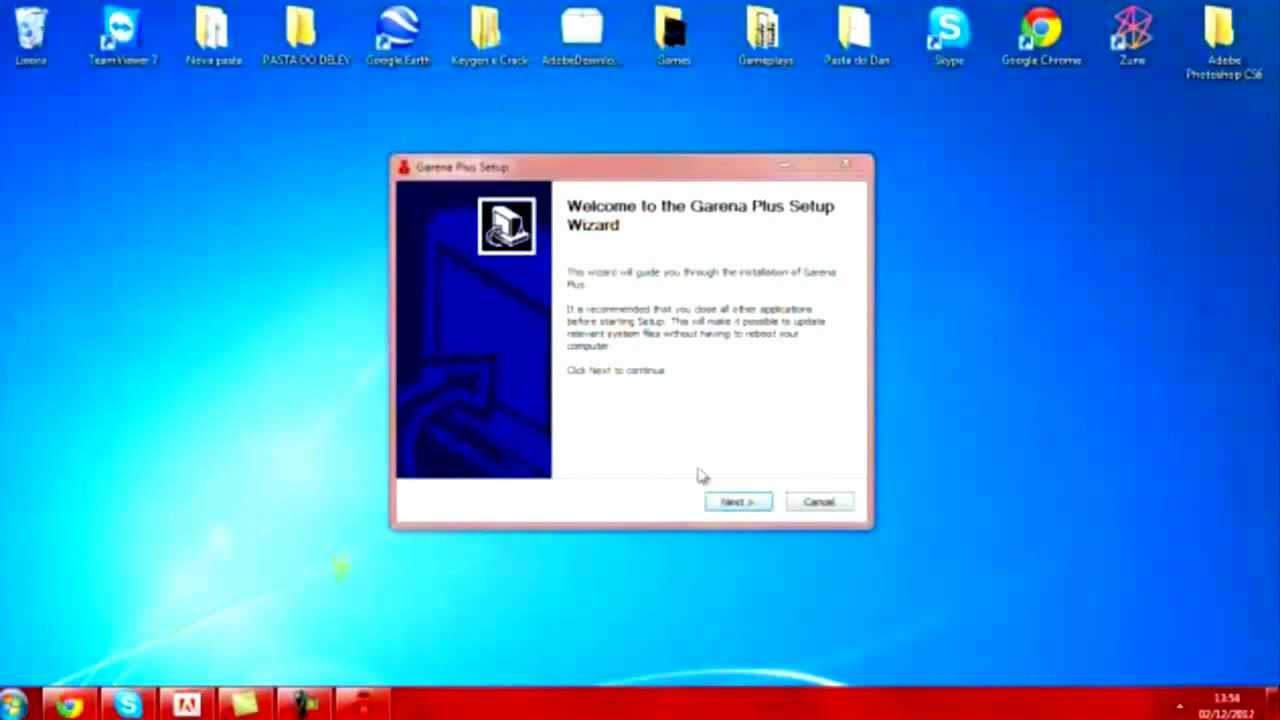Open the TeamViewer 7 desktop shortcut
The height and width of the screenshot is (720, 1280).
point(122,37)
